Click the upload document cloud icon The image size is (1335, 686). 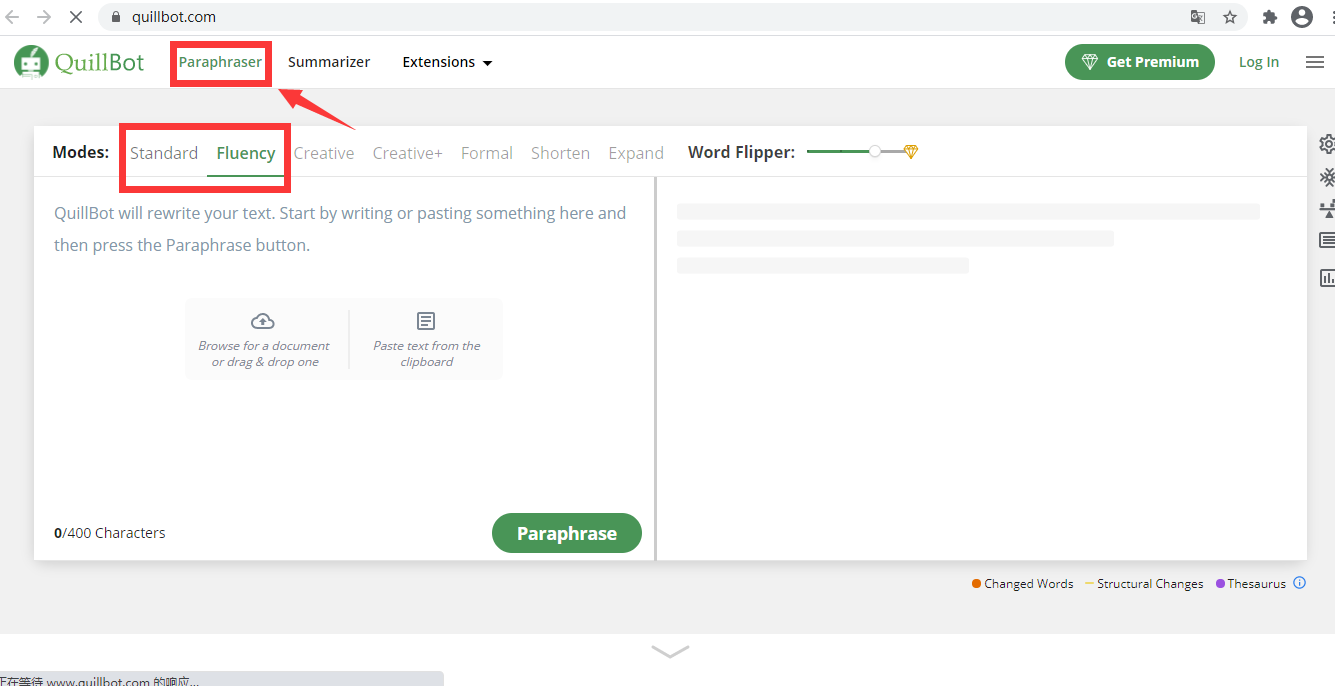[263, 321]
